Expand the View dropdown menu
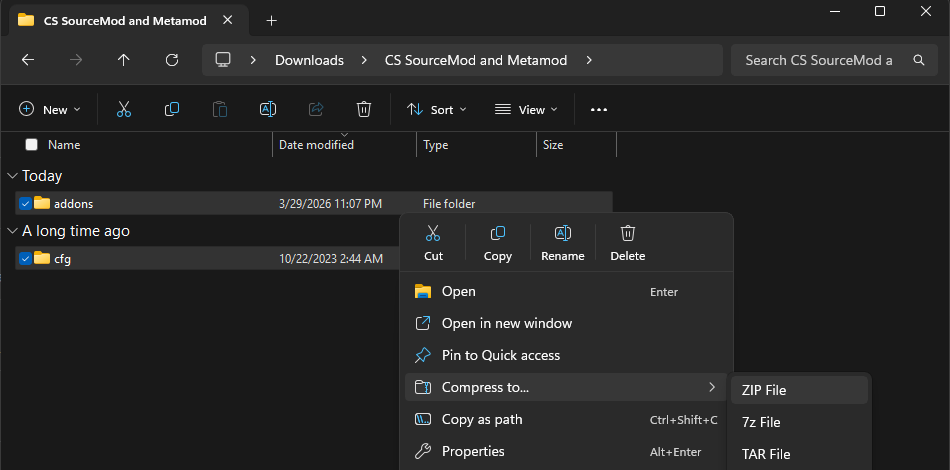The height and width of the screenshot is (470, 950). point(526,109)
